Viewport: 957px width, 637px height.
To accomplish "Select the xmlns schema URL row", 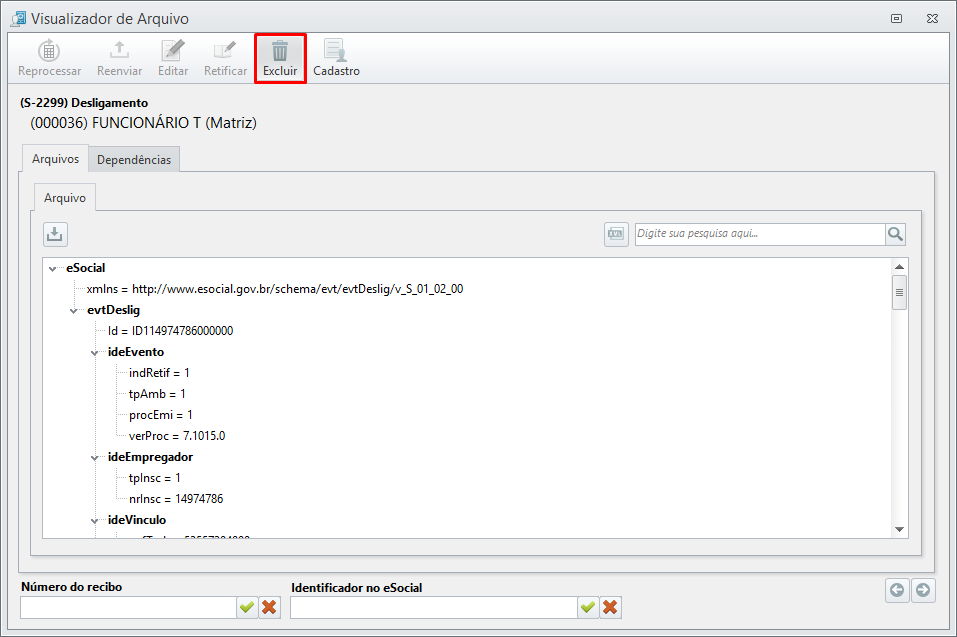I will 275,289.
